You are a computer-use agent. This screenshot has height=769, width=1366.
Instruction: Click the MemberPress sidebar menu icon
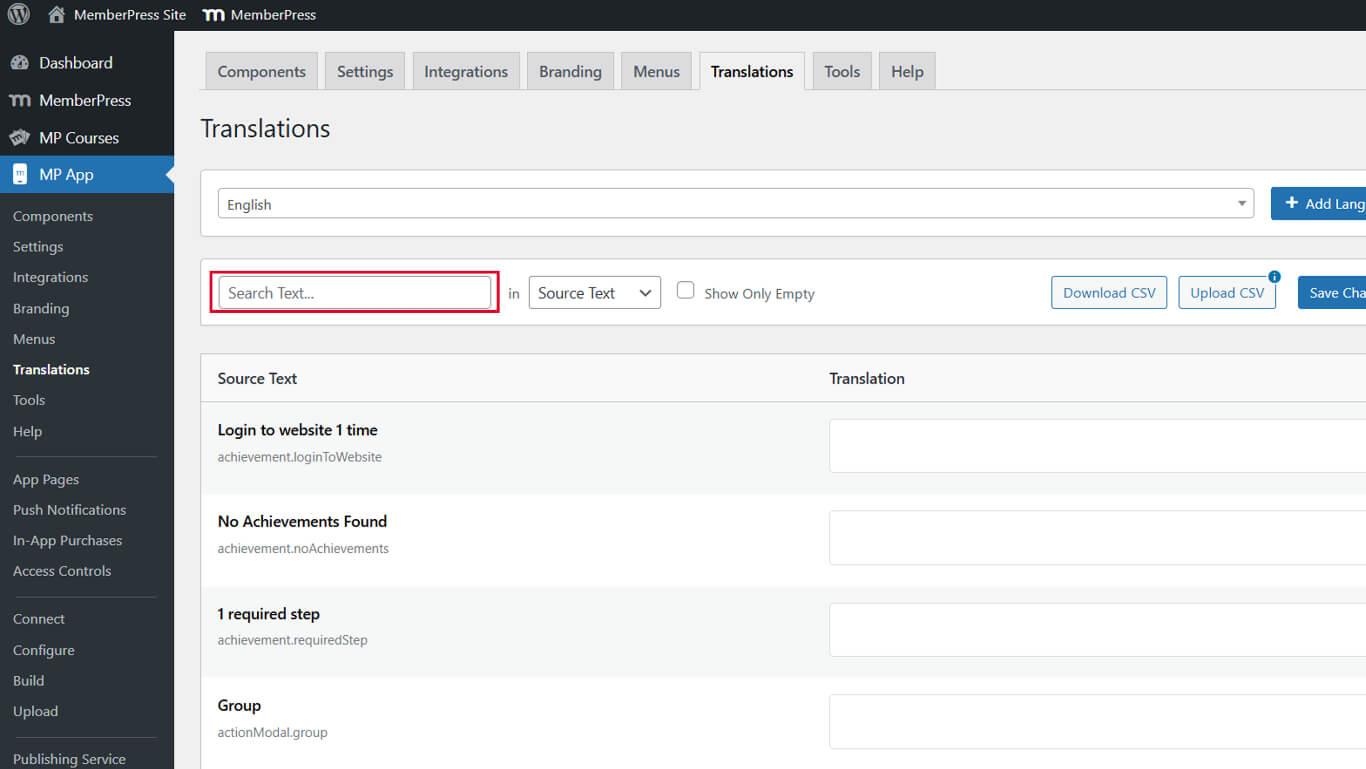pyautogui.click(x=21, y=100)
